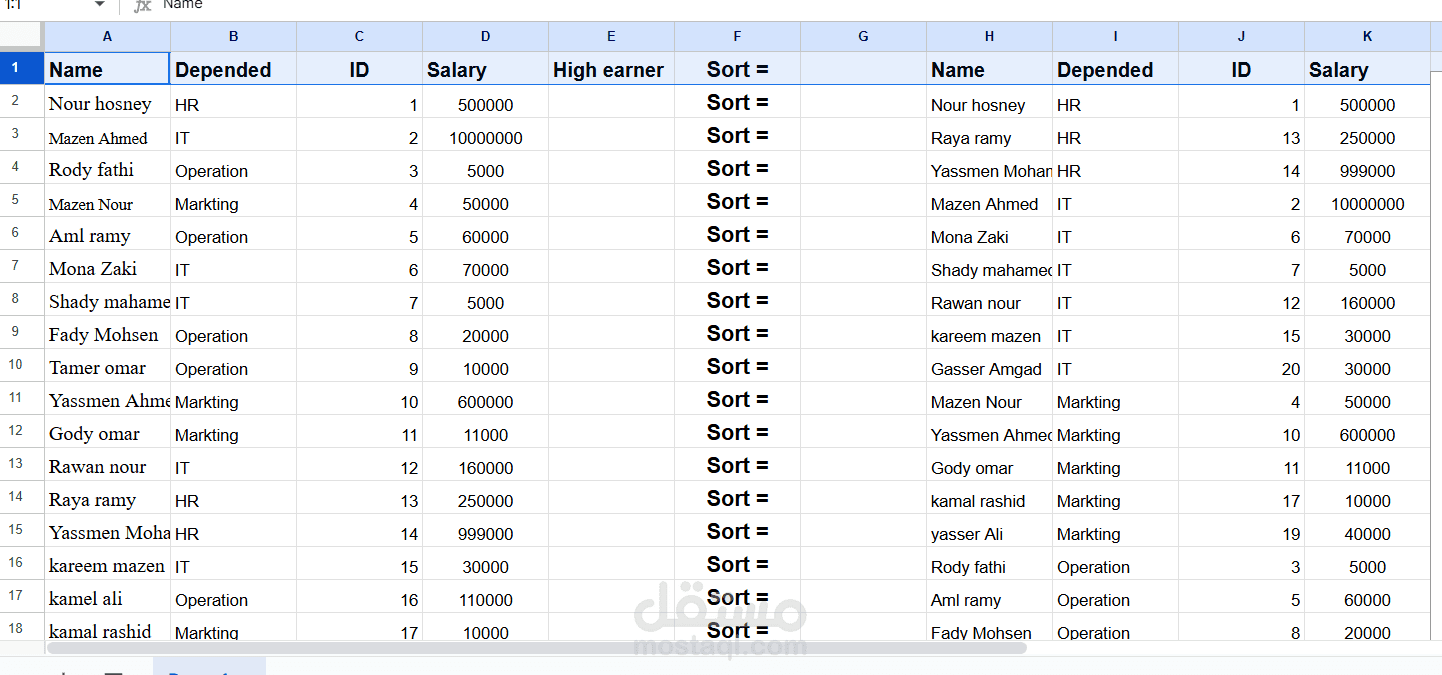Viewport: 1442px width, 675px height.
Task: Open the active sheet tab at bottom
Action: click(209, 667)
